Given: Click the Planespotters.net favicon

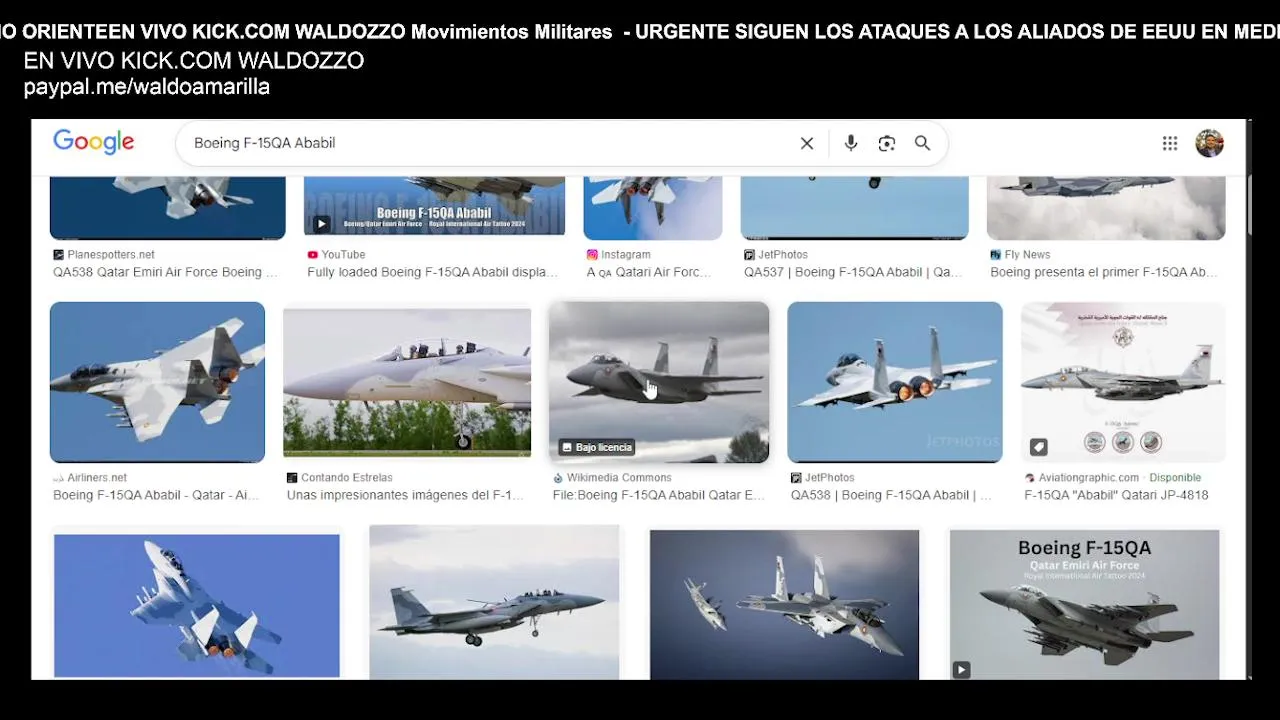Looking at the screenshot, I should (59, 255).
